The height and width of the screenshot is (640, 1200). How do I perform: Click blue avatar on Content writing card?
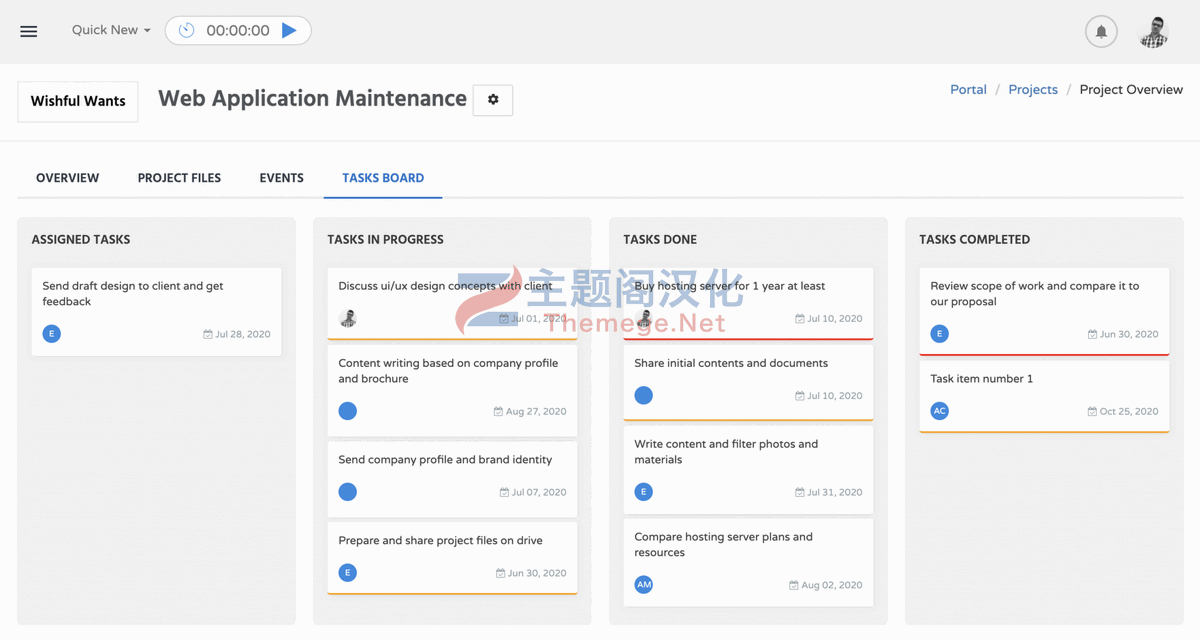(x=348, y=411)
